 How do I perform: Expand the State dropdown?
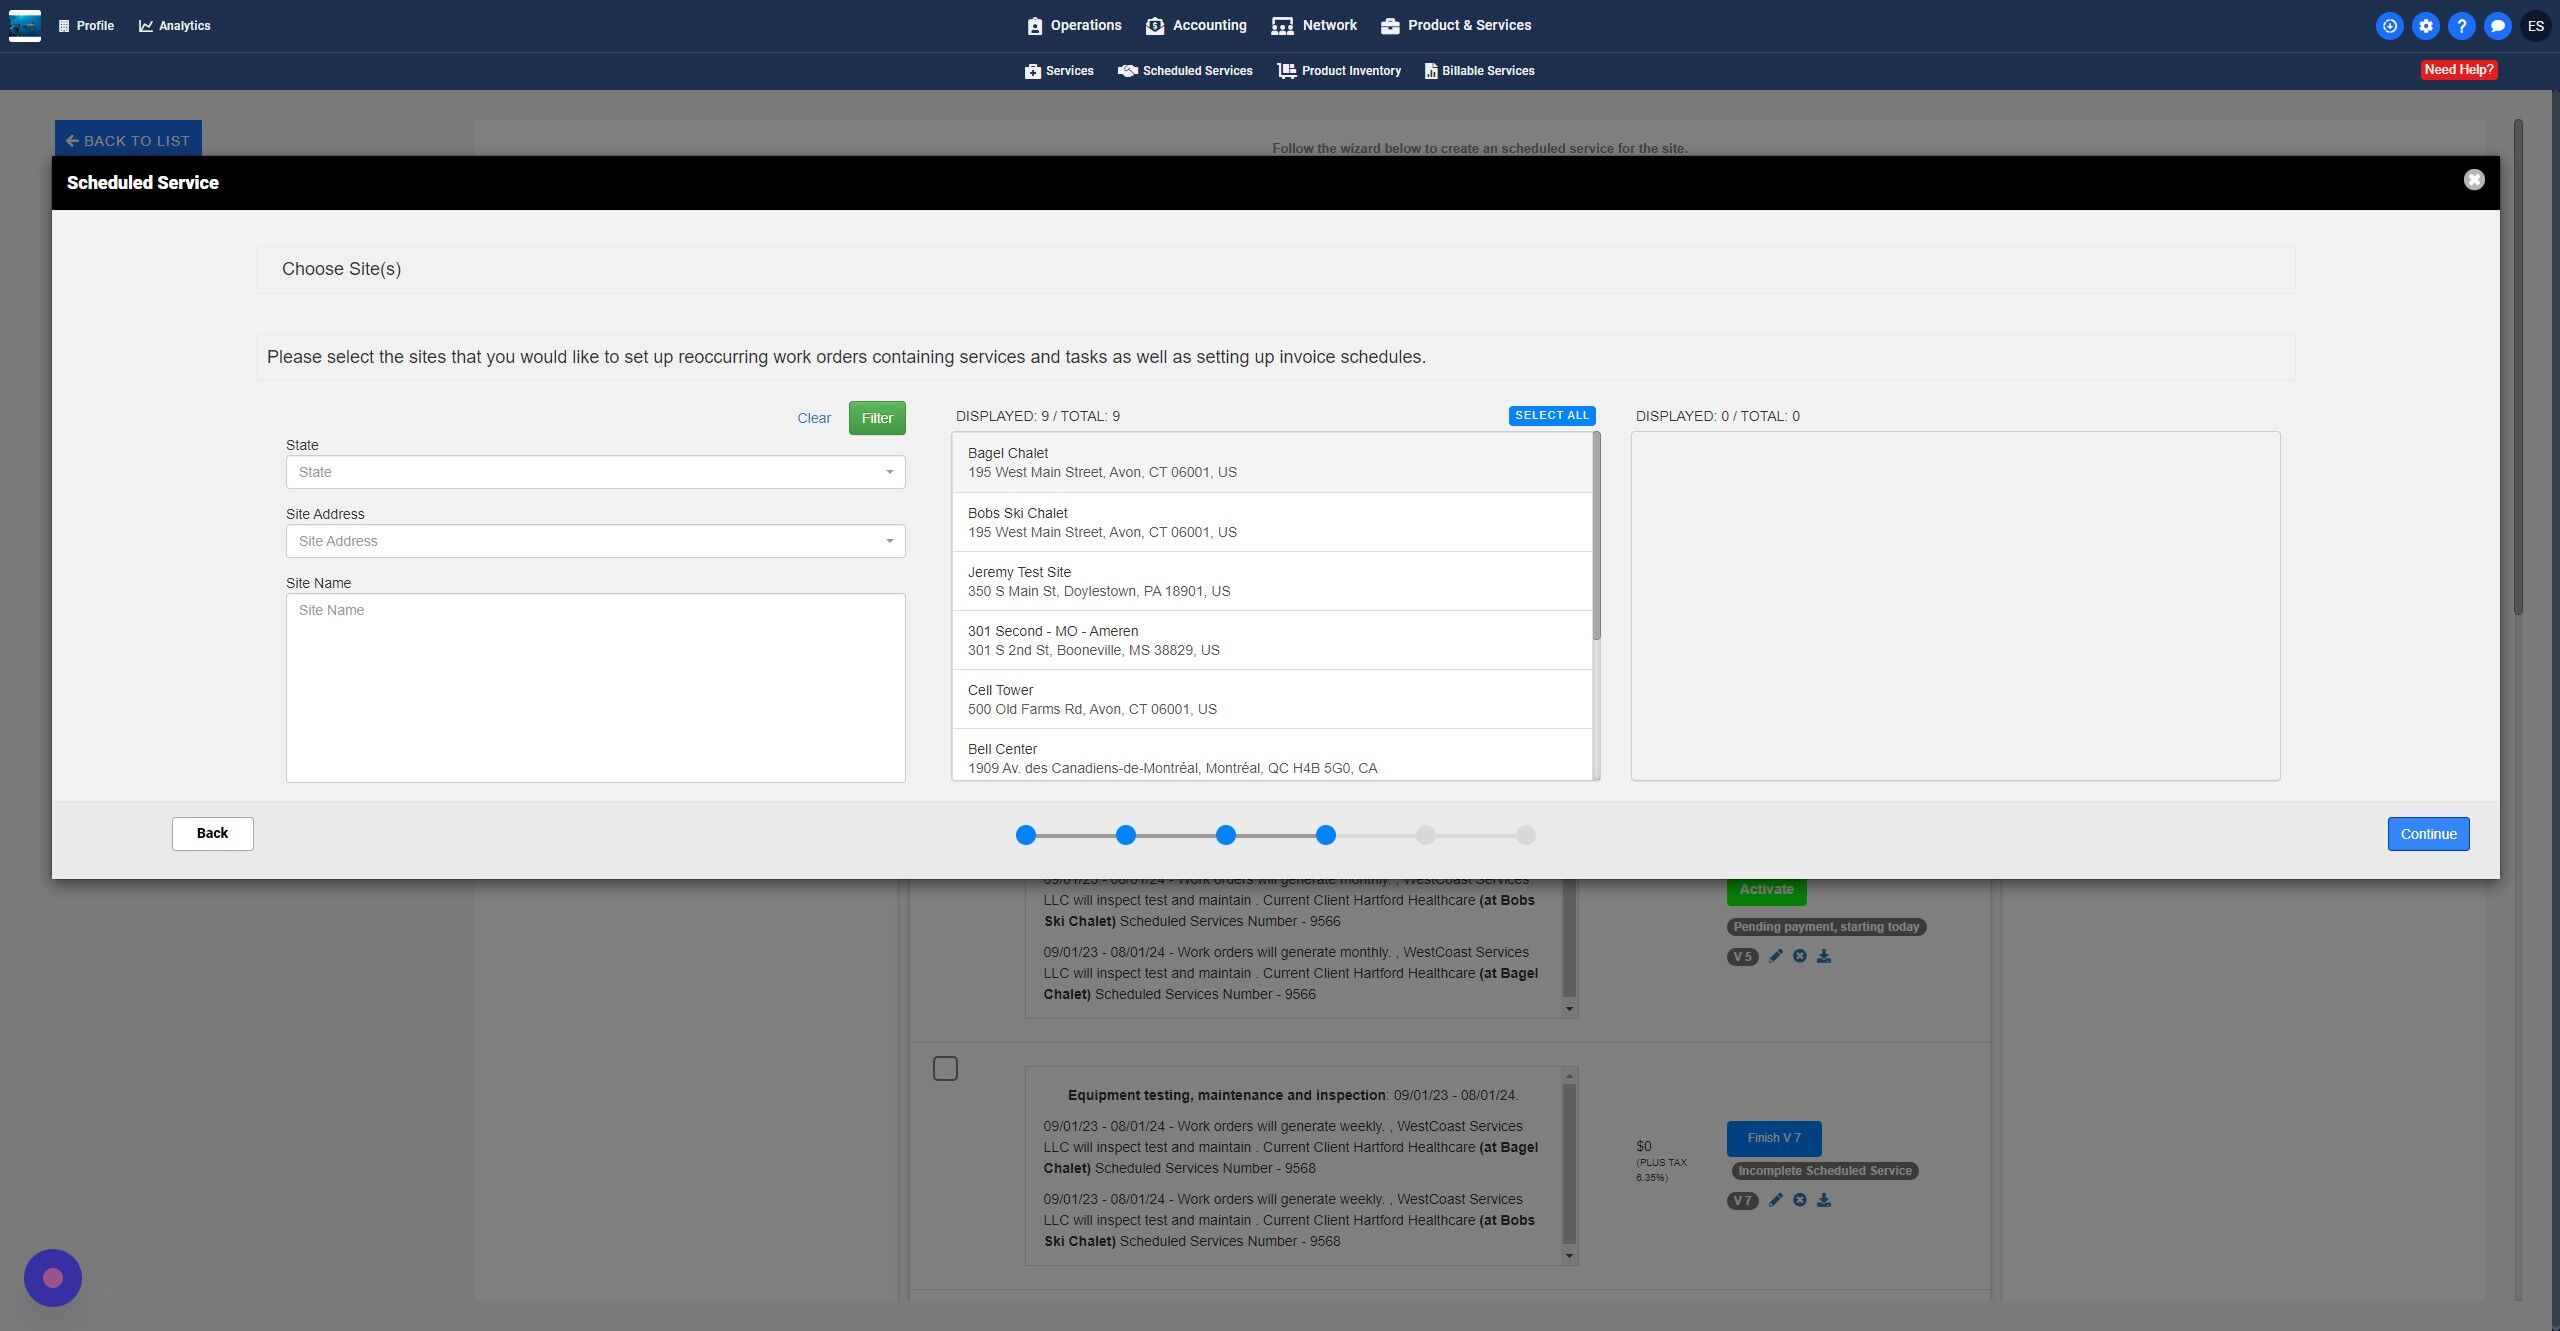(x=595, y=472)
